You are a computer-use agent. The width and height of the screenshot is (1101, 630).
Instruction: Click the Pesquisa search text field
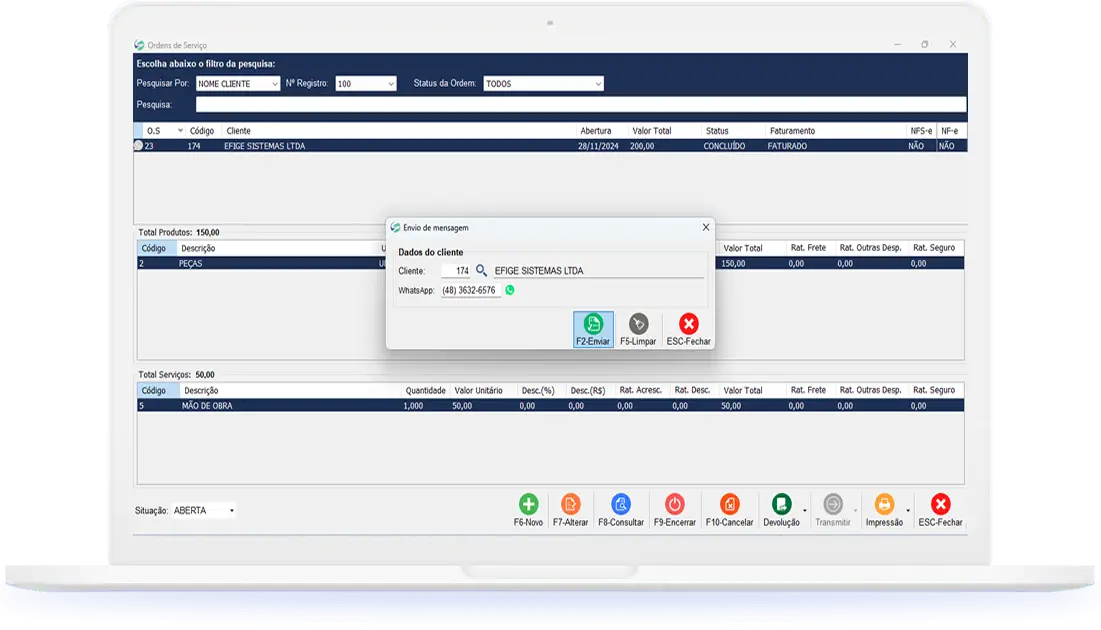click(x=580, y=104)
